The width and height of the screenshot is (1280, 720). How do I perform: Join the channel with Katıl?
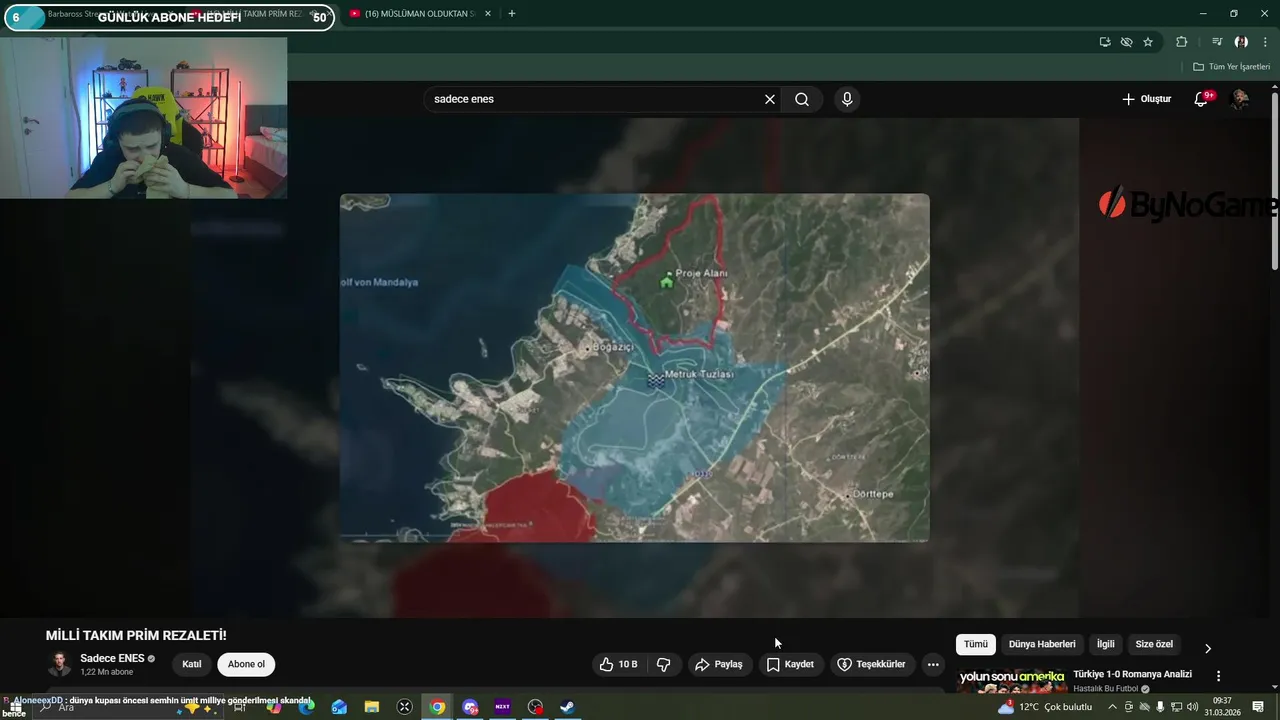192,664
